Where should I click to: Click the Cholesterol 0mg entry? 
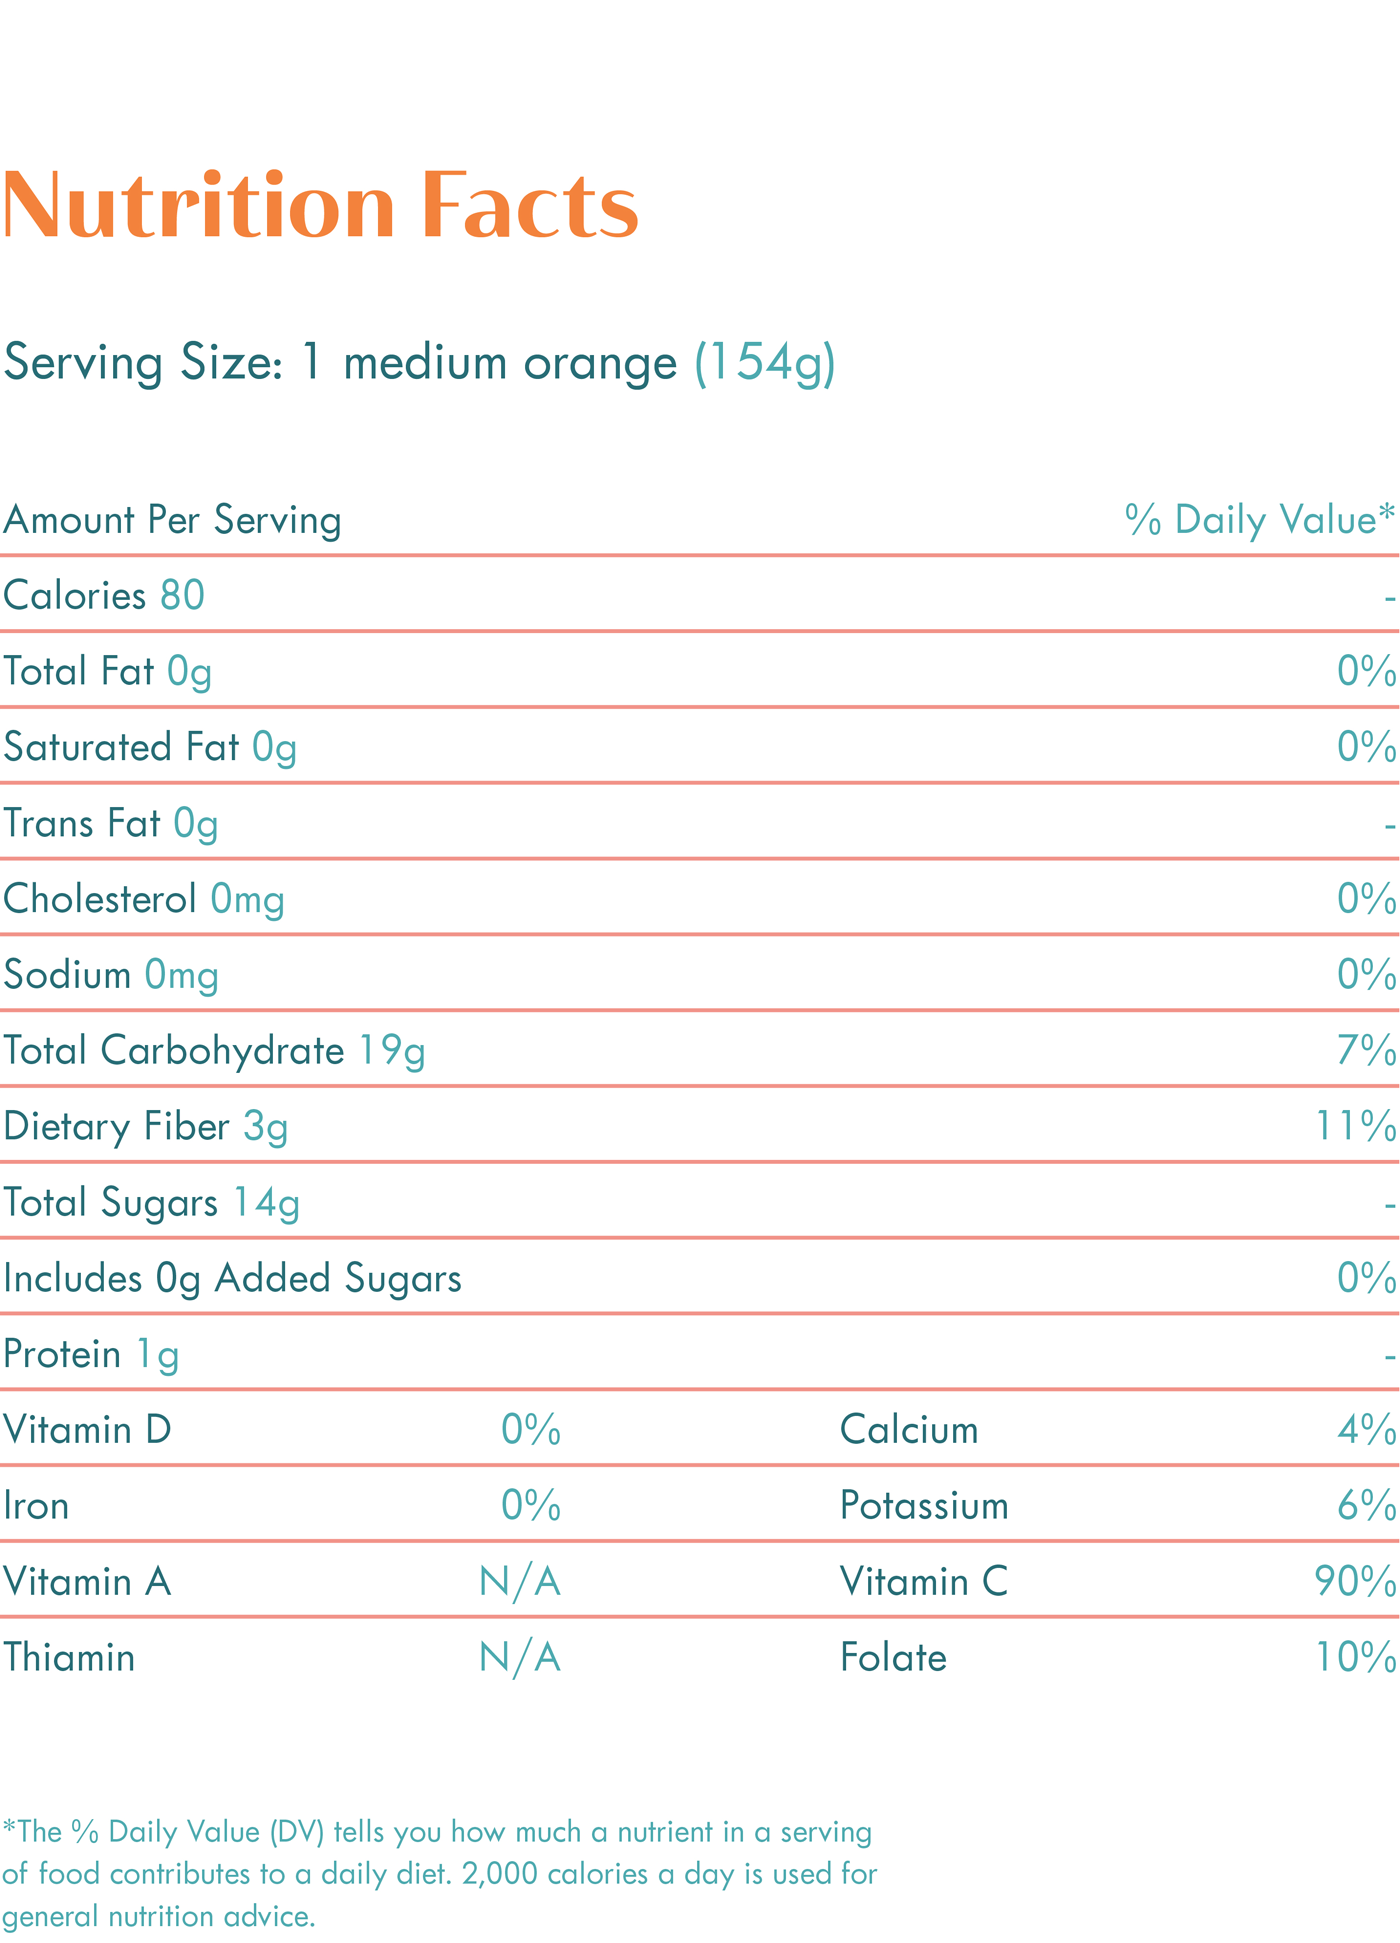[x=144, y=899]
